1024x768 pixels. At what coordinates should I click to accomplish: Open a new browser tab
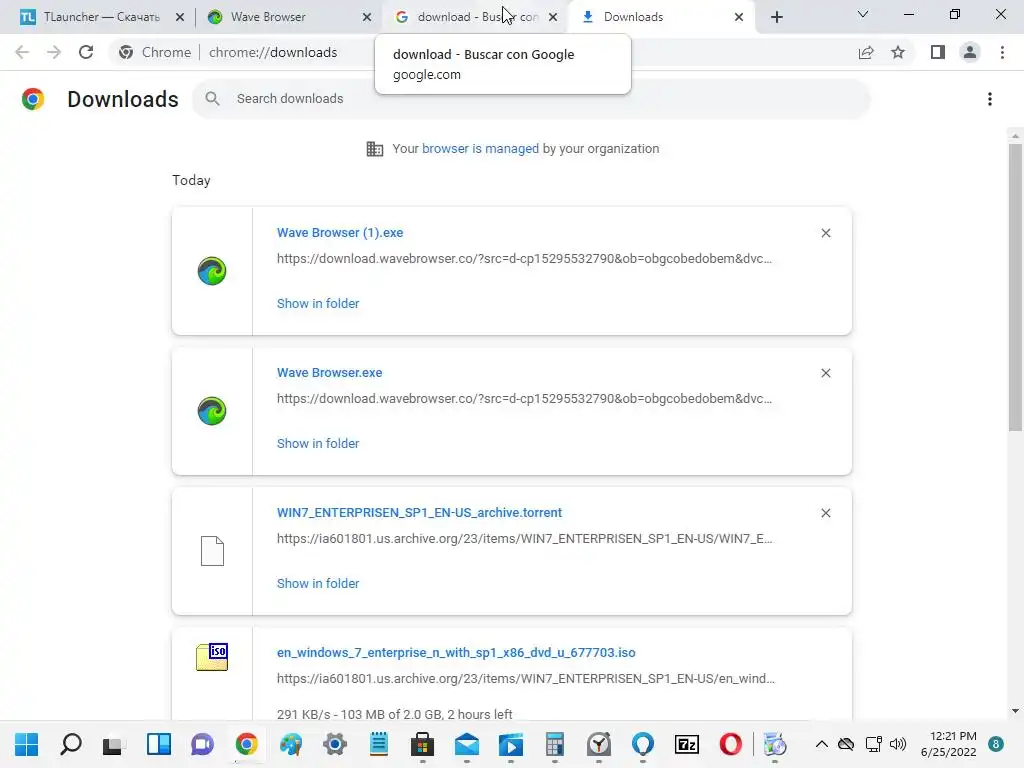click(776, 18)
